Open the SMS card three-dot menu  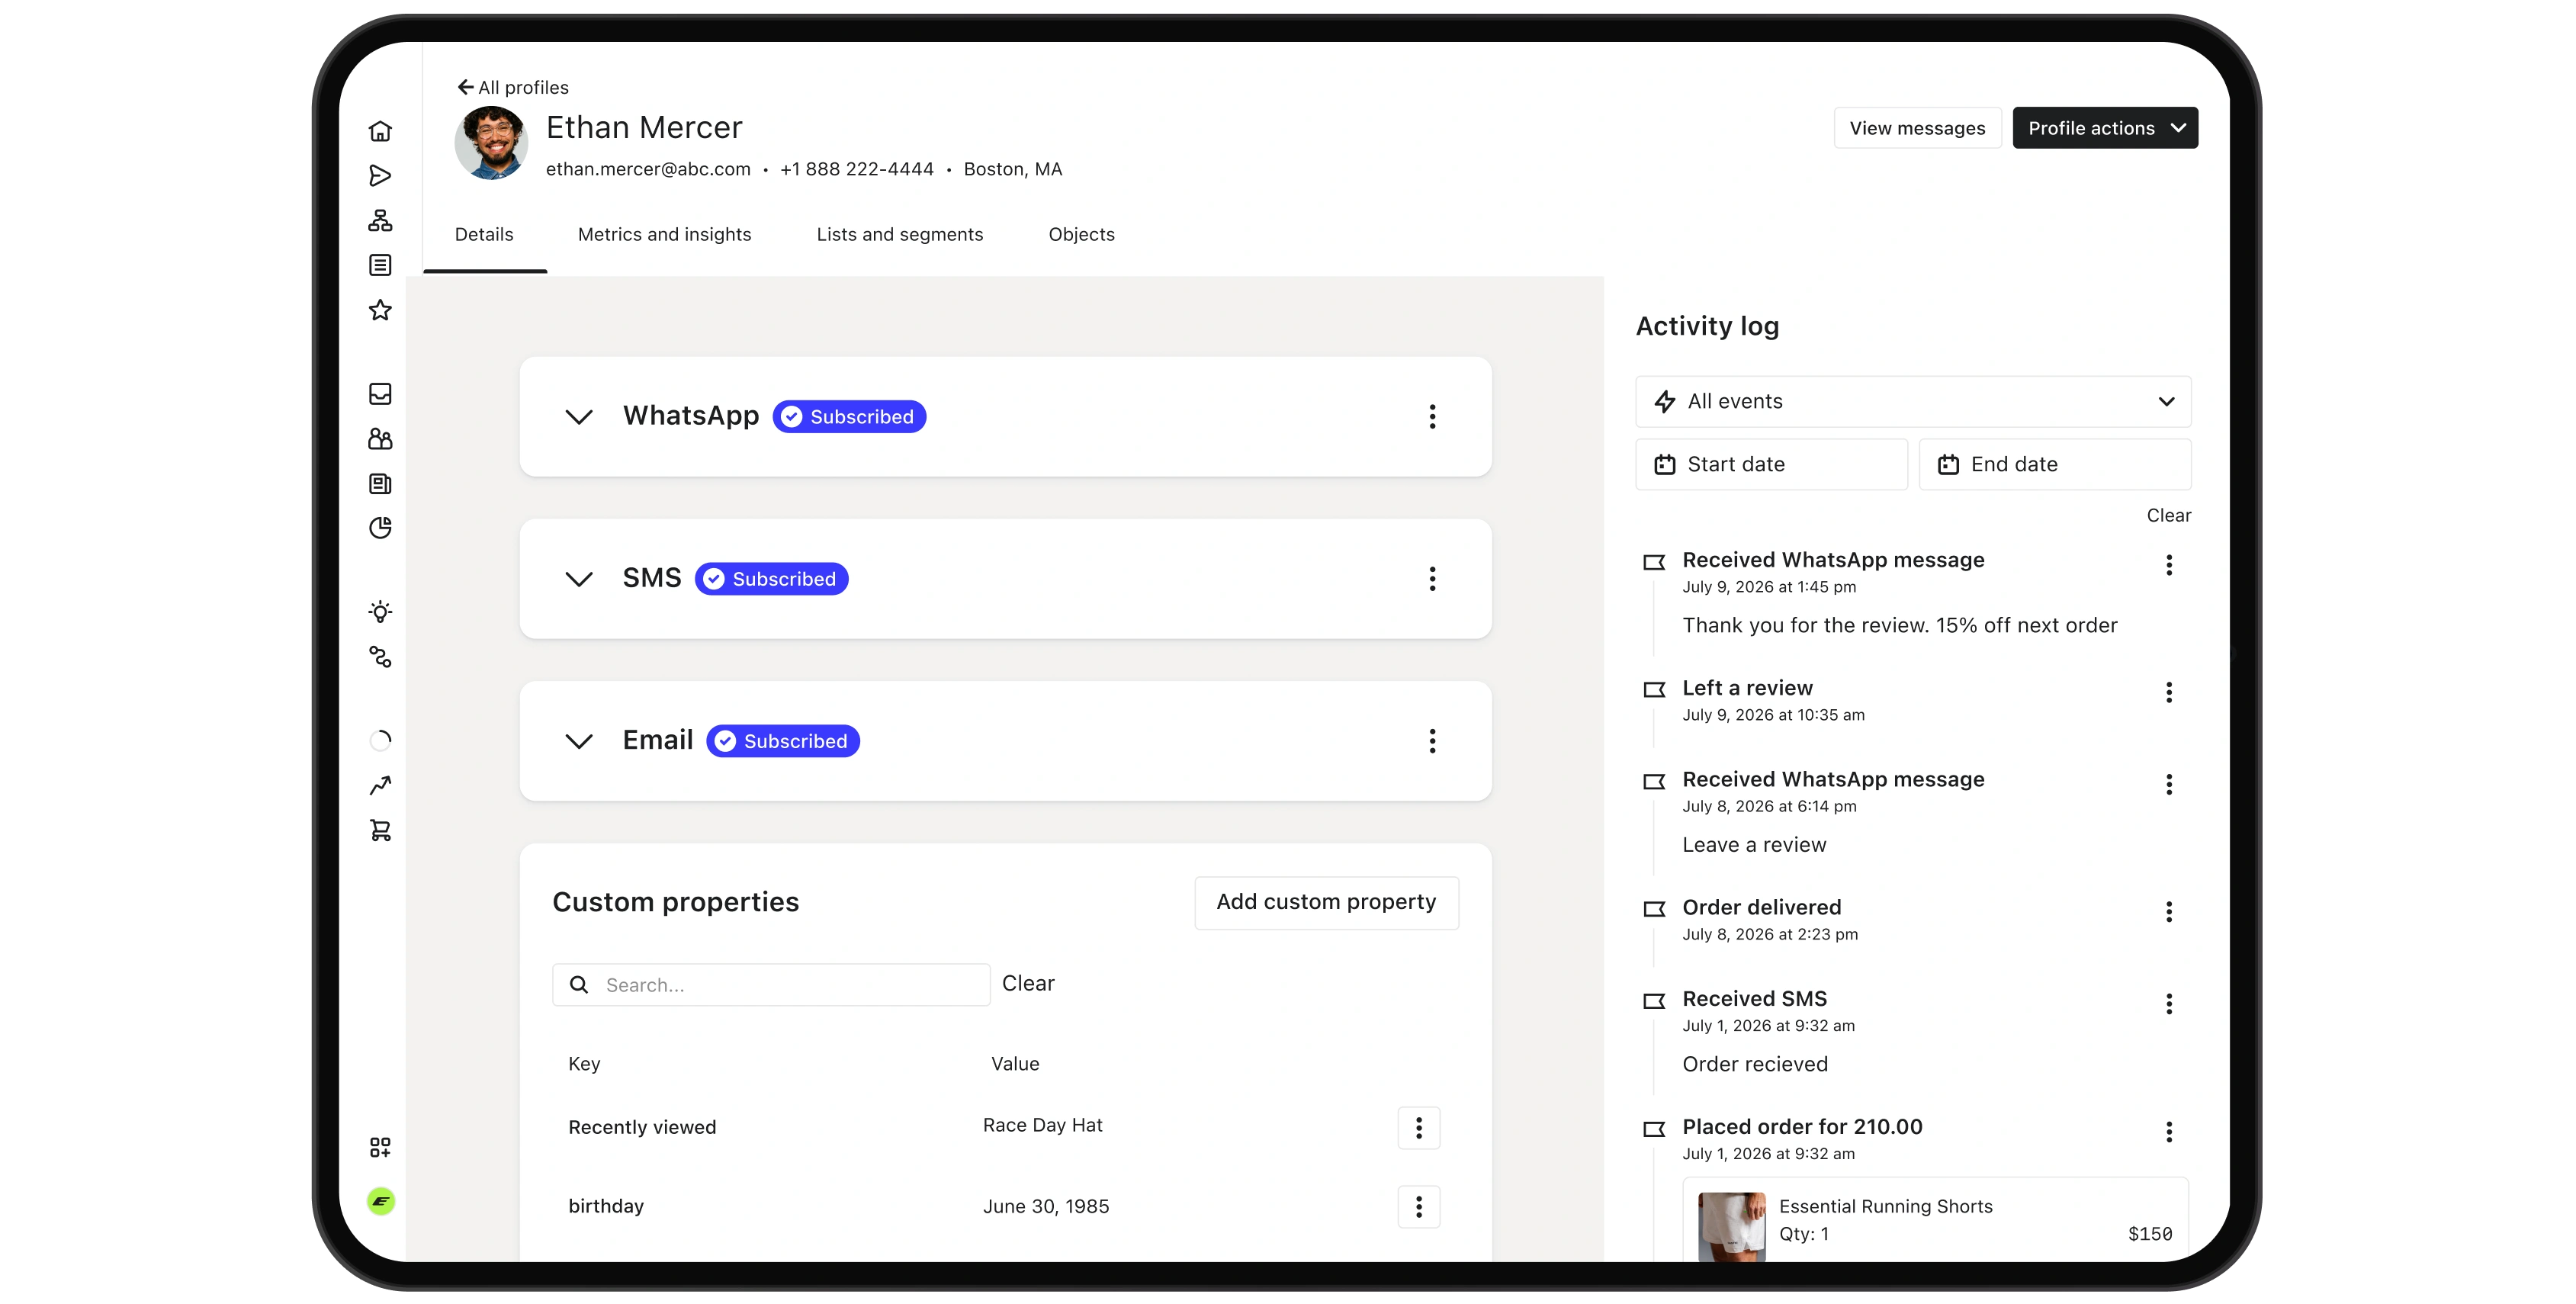click(1432, 579)
